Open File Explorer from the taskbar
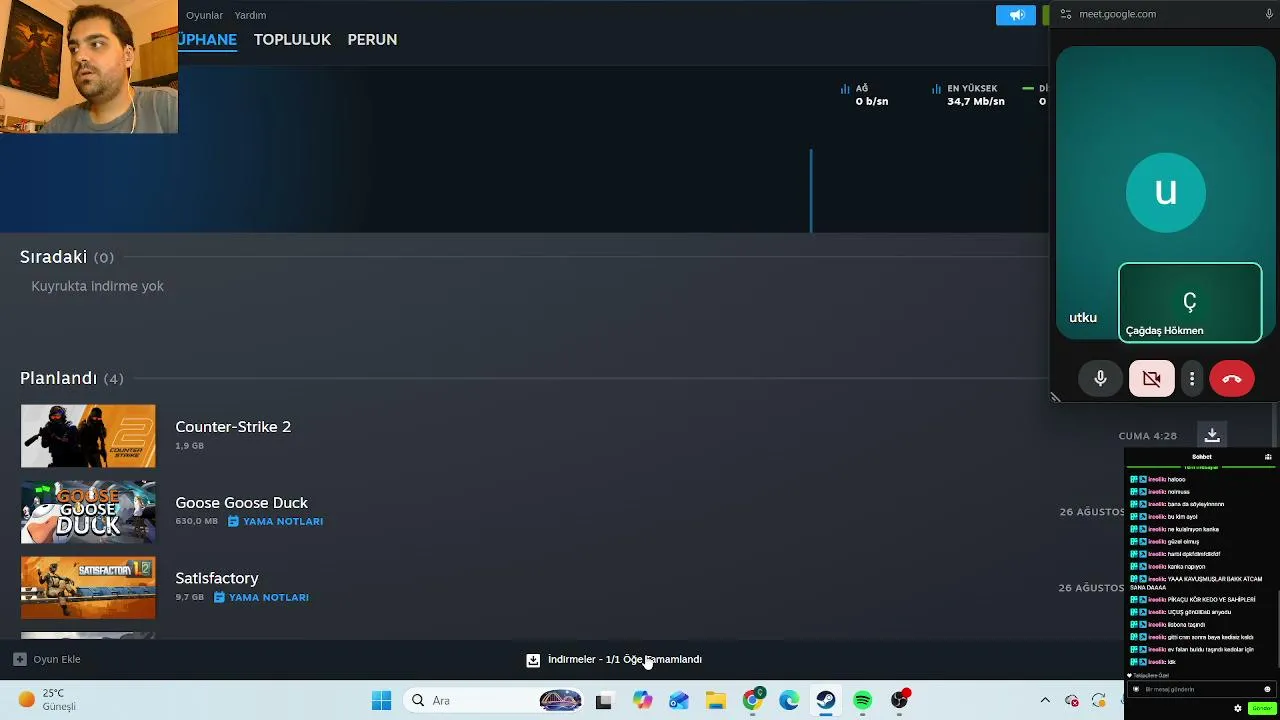This screenshot has height=720, width=1280. pos(715,701)
